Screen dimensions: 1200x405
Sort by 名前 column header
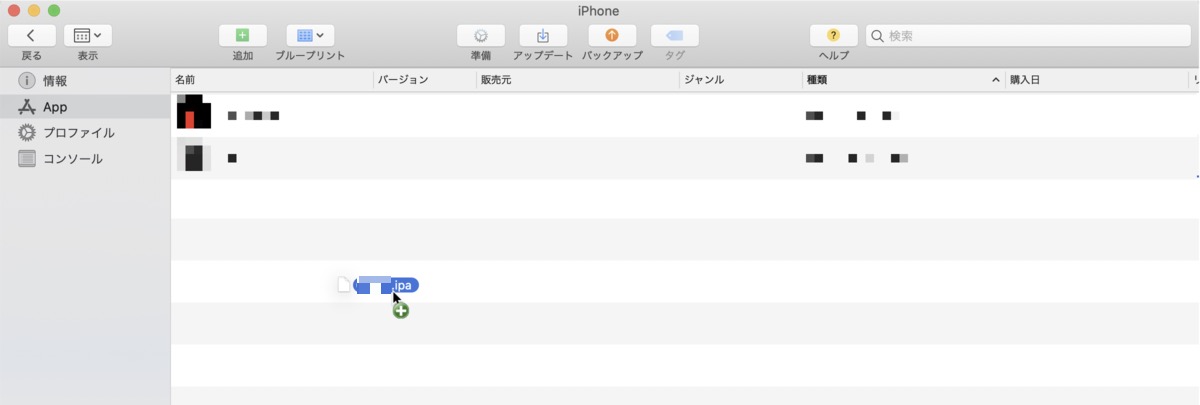(272, 80)
